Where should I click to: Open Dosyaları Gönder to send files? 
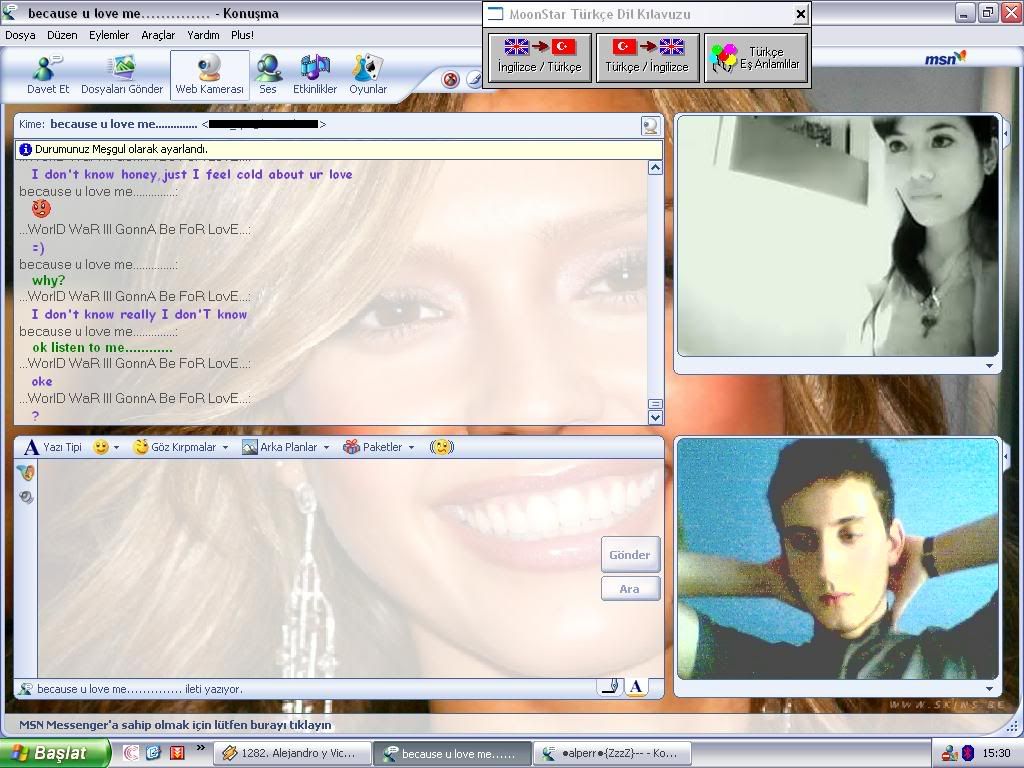tap(122, 73)
